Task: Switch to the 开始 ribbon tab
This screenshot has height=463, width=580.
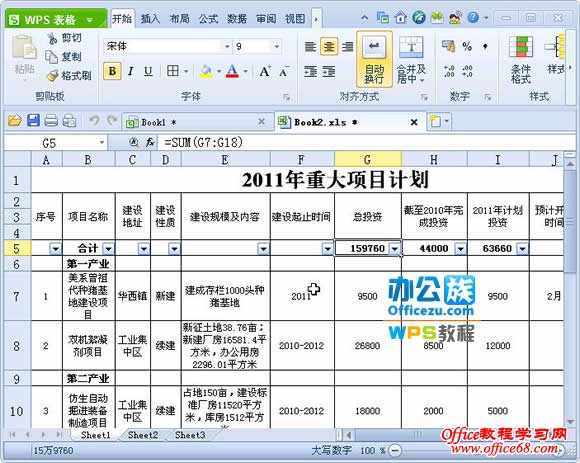Action: [122, 18]
